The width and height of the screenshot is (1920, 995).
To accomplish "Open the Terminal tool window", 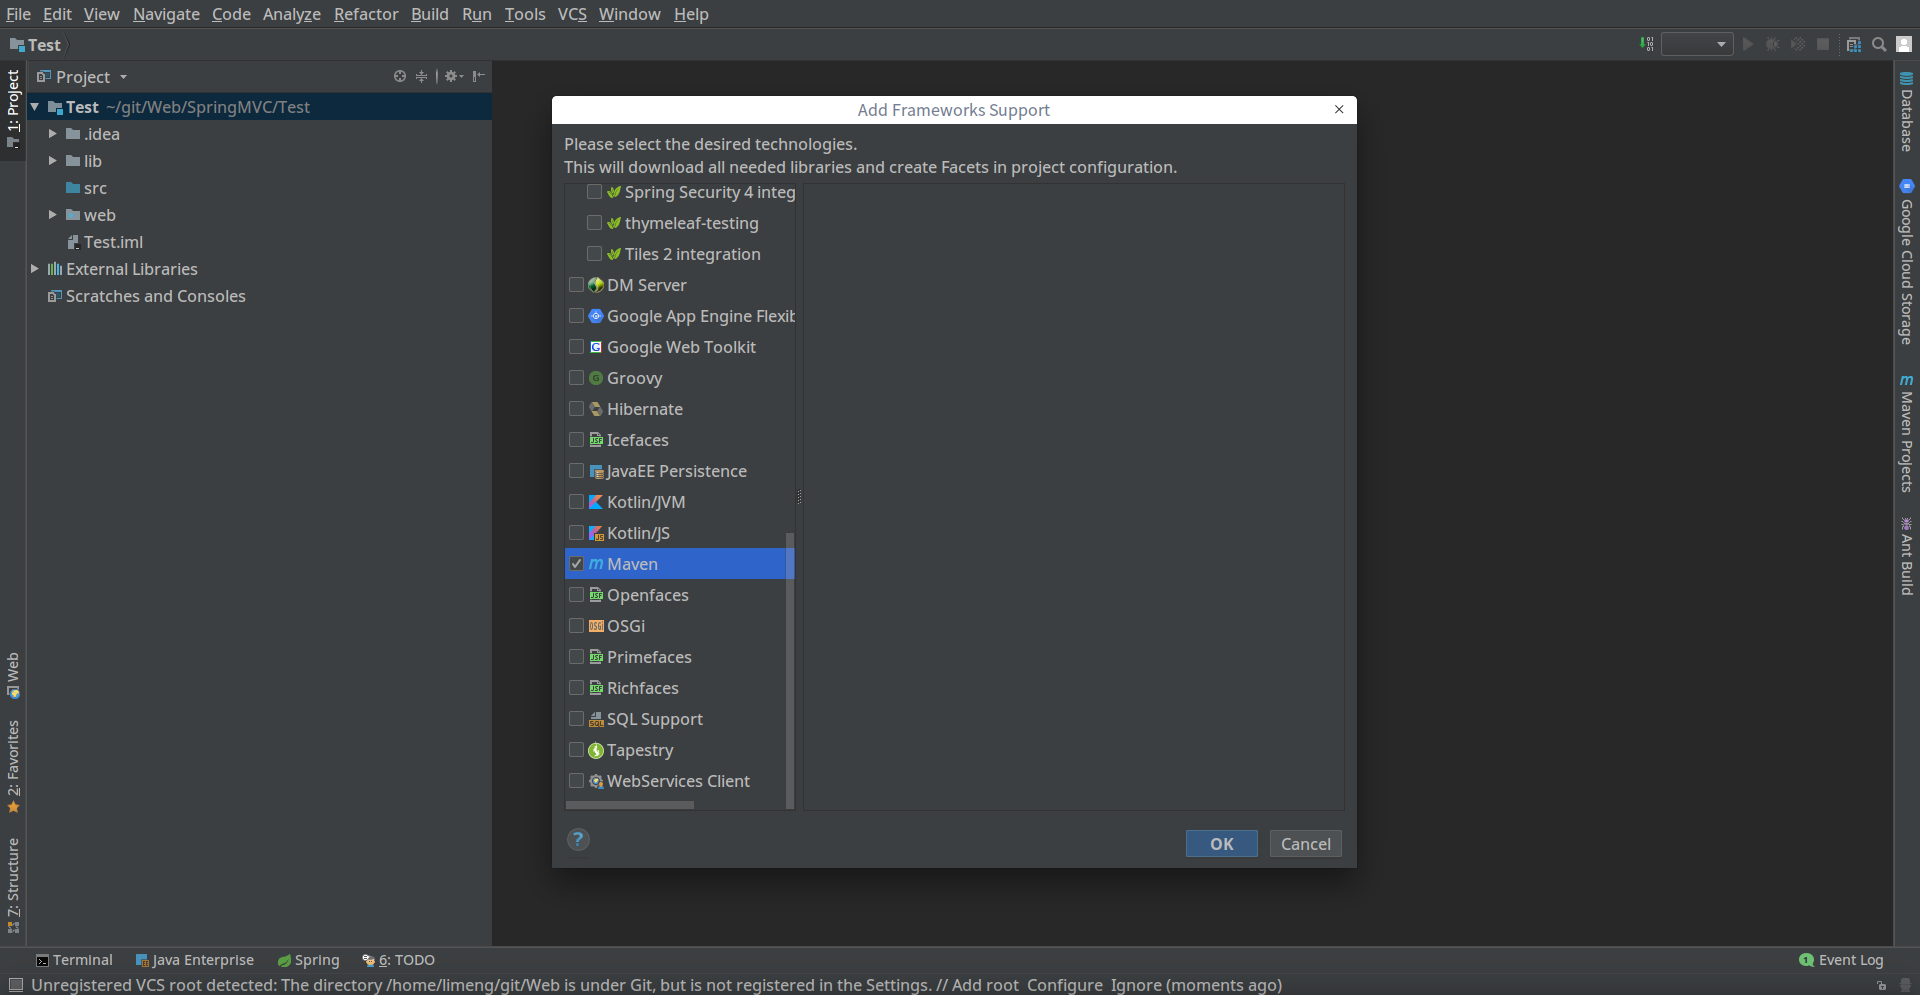I will [x=74, y=960].
